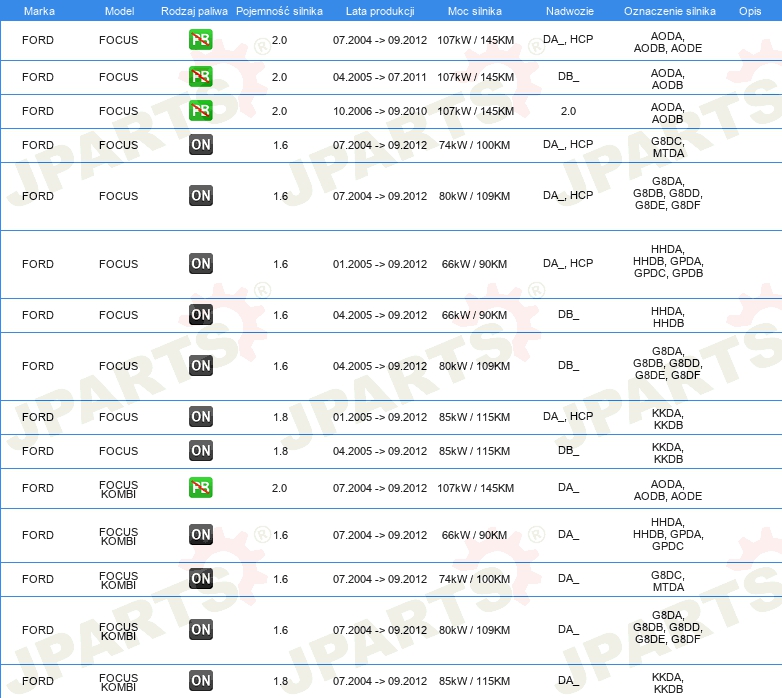Viewport: 782px width, 698px height.
Task: Click FOCUS KOMBI model cell in 1.8 row
Action: click(x=119, y=682)
